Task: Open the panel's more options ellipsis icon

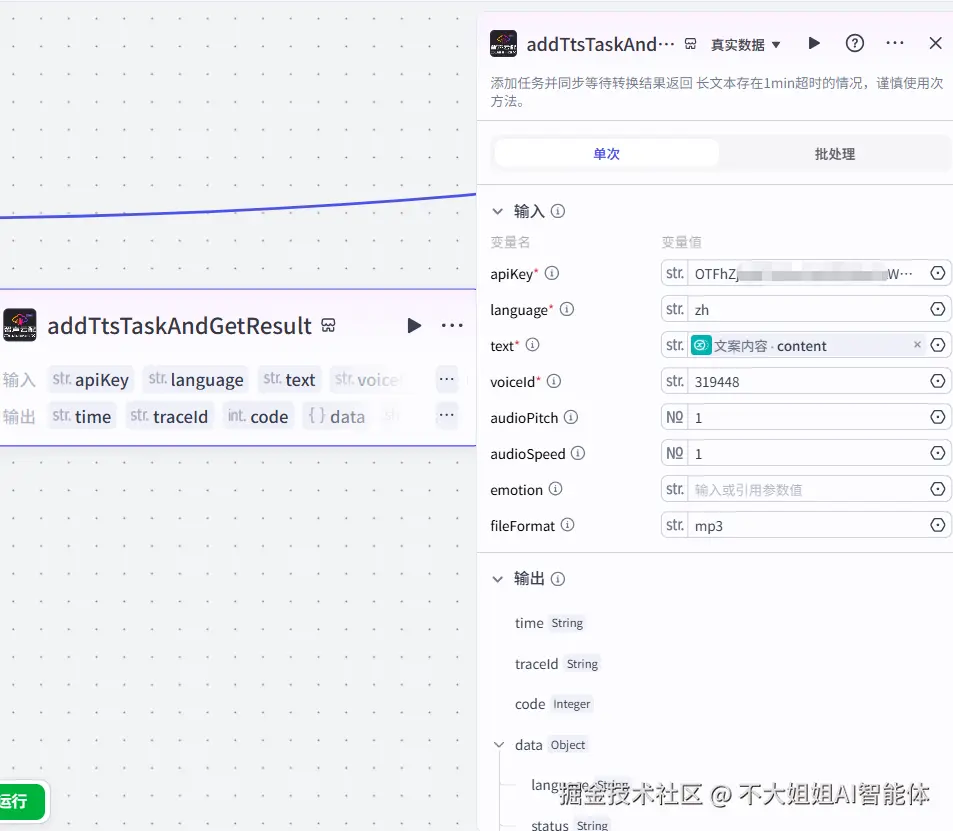Action: tap(896, 43)
